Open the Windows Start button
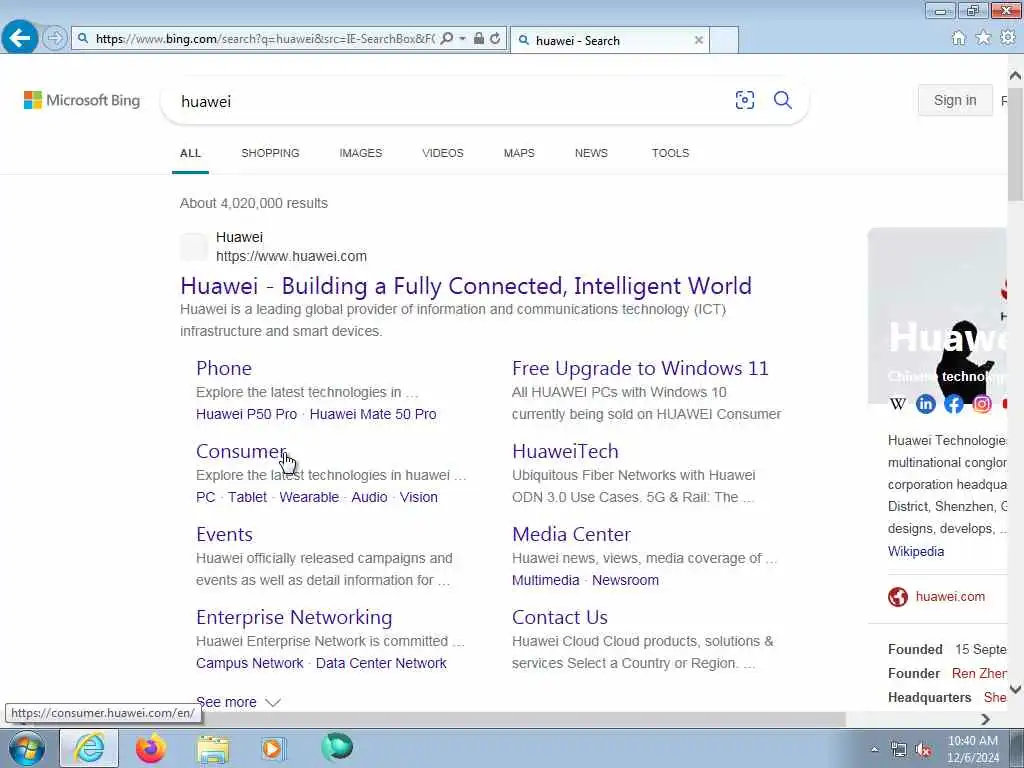The height and width of the screenshot is (768, 1024). pyautogui.click(x=27, y=748)
